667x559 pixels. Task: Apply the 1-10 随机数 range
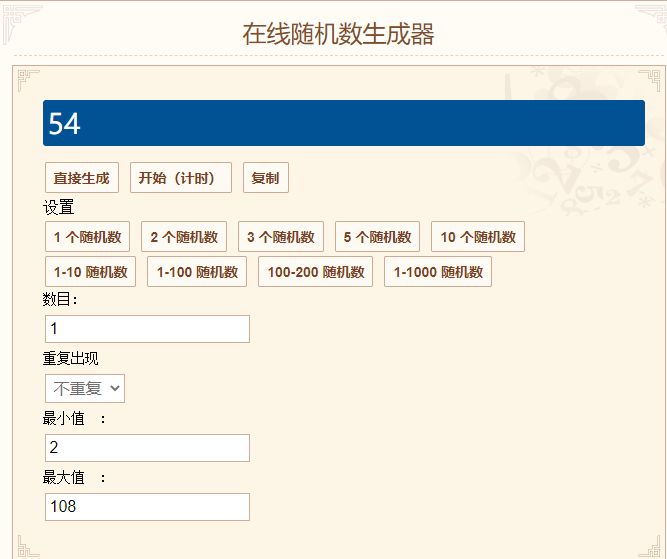[90, 271]
